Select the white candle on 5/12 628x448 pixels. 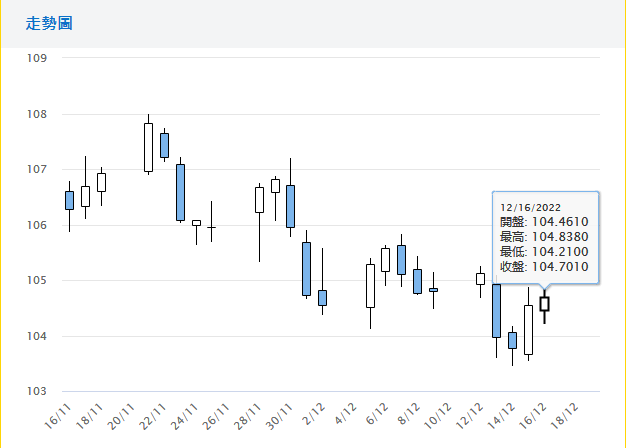370,285
